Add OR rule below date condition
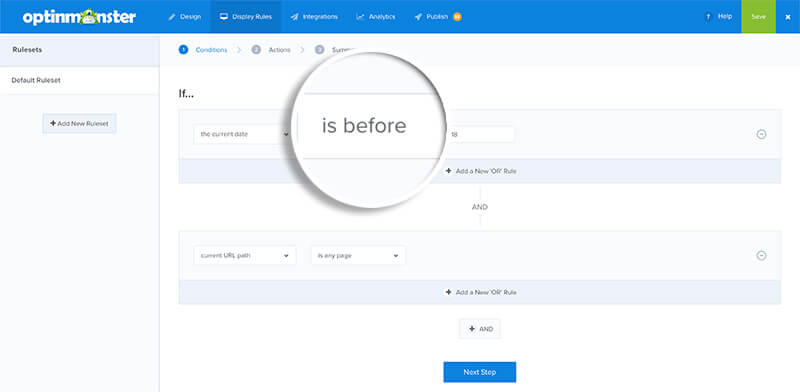800x392 pixels. (480, 171)
